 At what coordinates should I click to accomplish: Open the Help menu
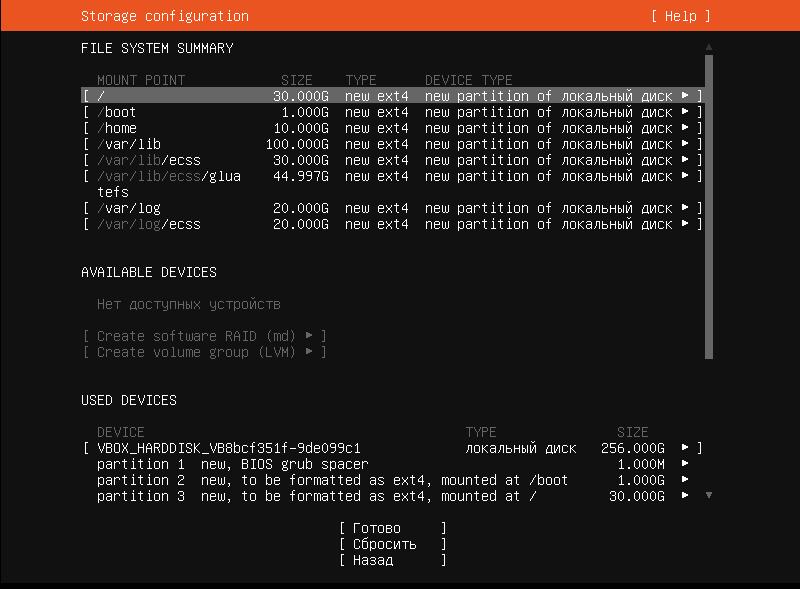pyautogui.click(x=680, y=16)
